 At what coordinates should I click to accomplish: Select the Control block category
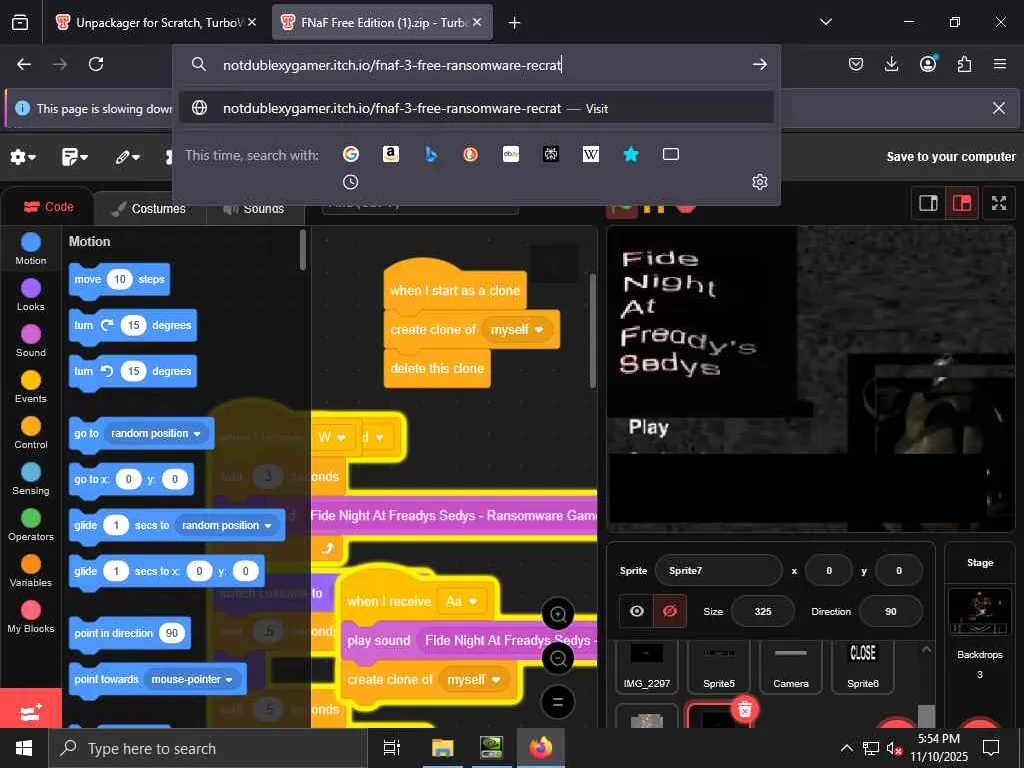(x=31, y=433)
